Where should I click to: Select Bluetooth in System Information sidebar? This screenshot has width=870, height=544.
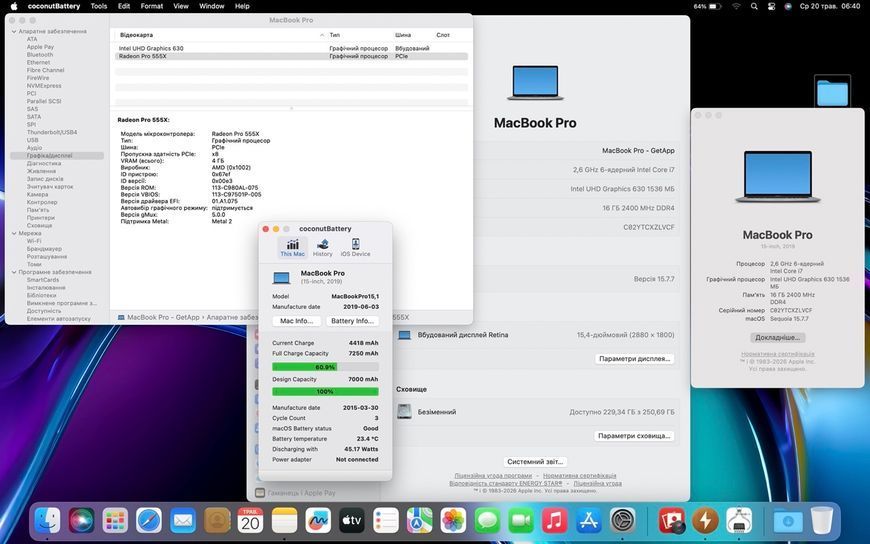click(40, 55)
